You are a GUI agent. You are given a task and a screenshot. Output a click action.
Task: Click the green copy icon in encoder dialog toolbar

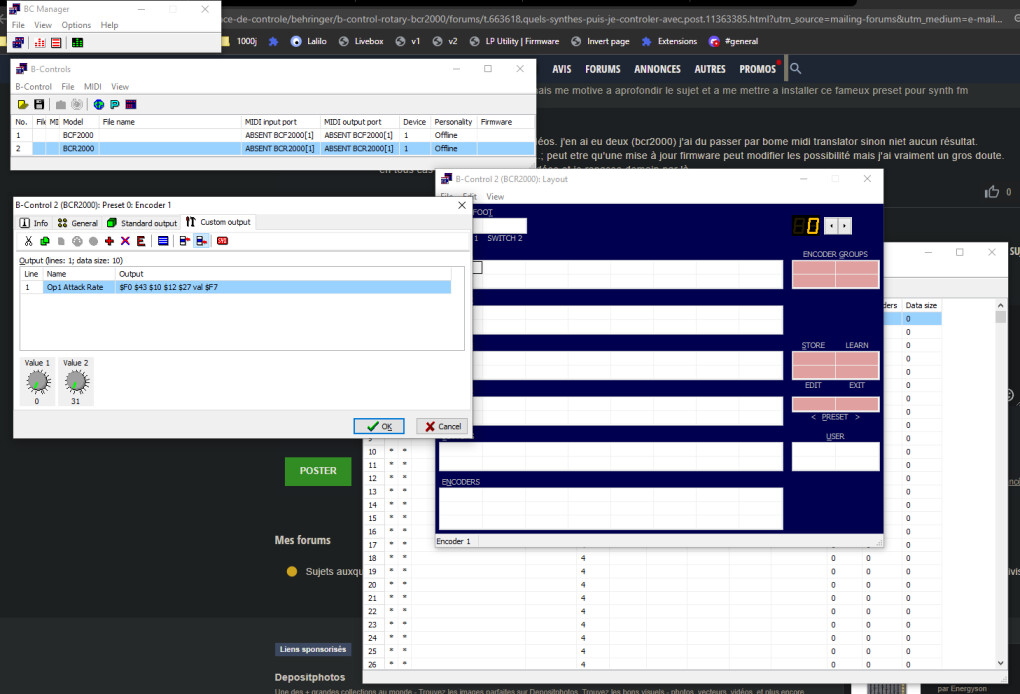point(45,241)
